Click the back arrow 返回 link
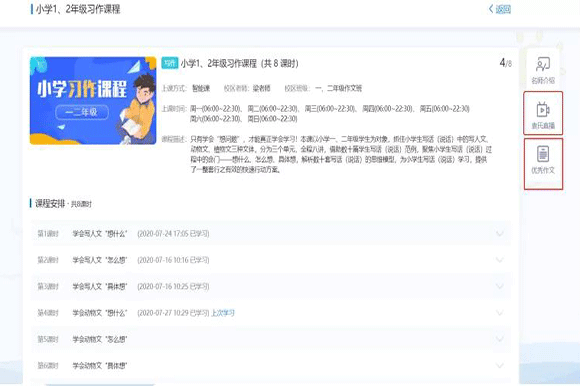Viewport: 580px width, 386px height. click(500, 9)
